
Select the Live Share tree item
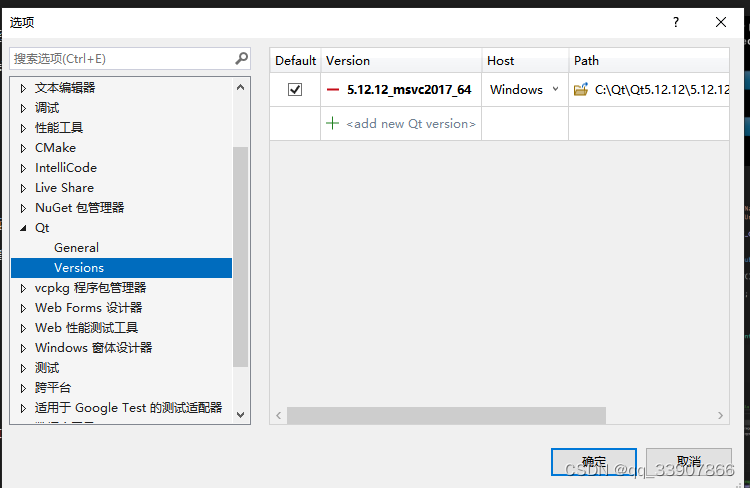[x=65, y=188]
